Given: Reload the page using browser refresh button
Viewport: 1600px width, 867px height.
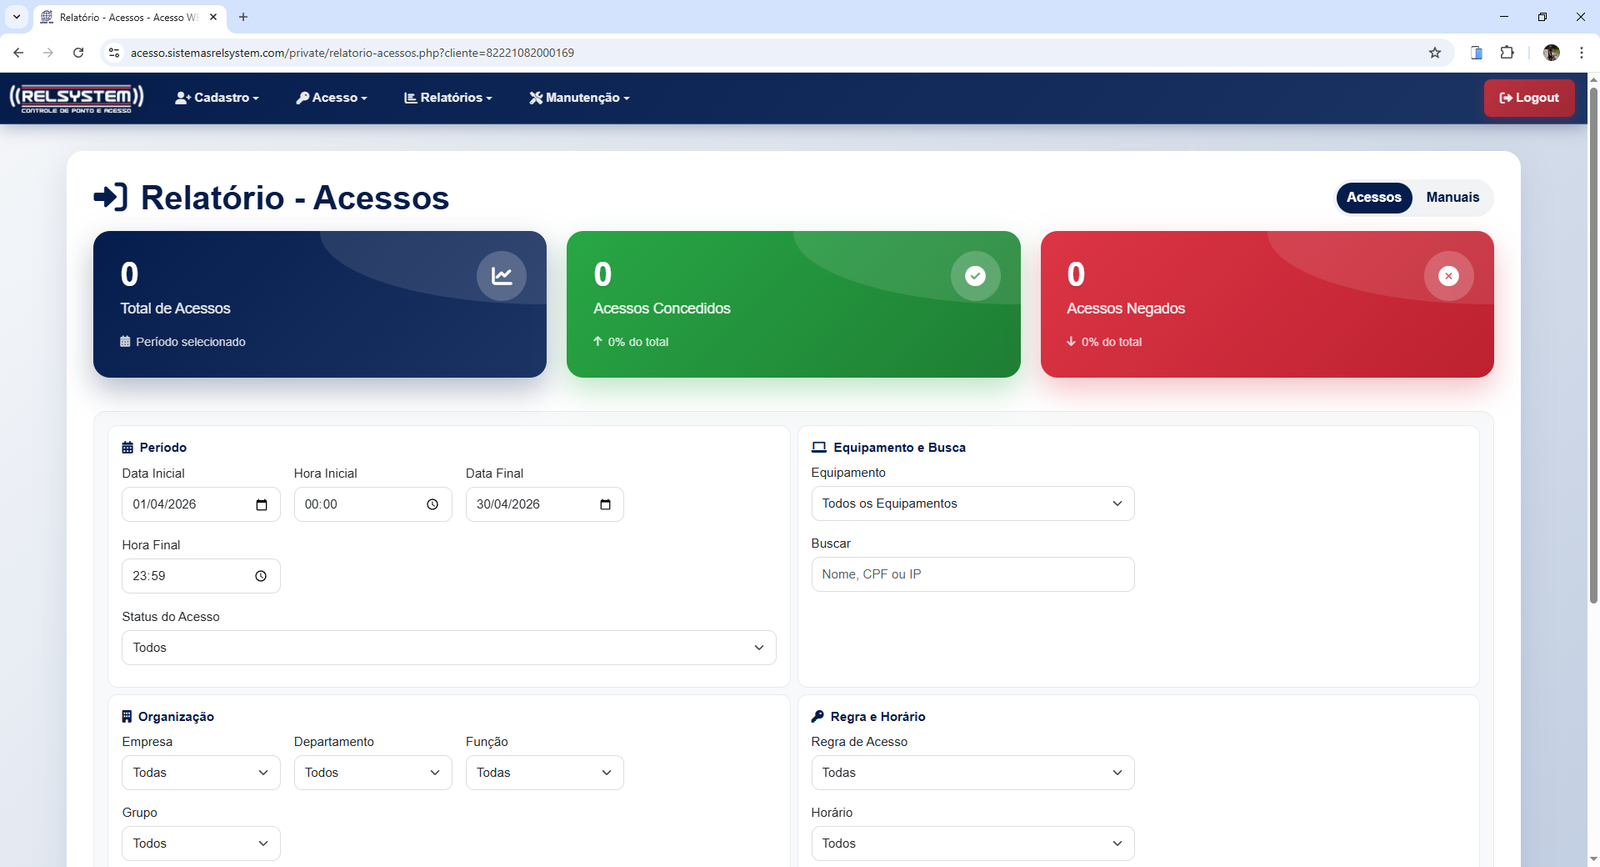Looking at the screenshot, I should 78,53.
